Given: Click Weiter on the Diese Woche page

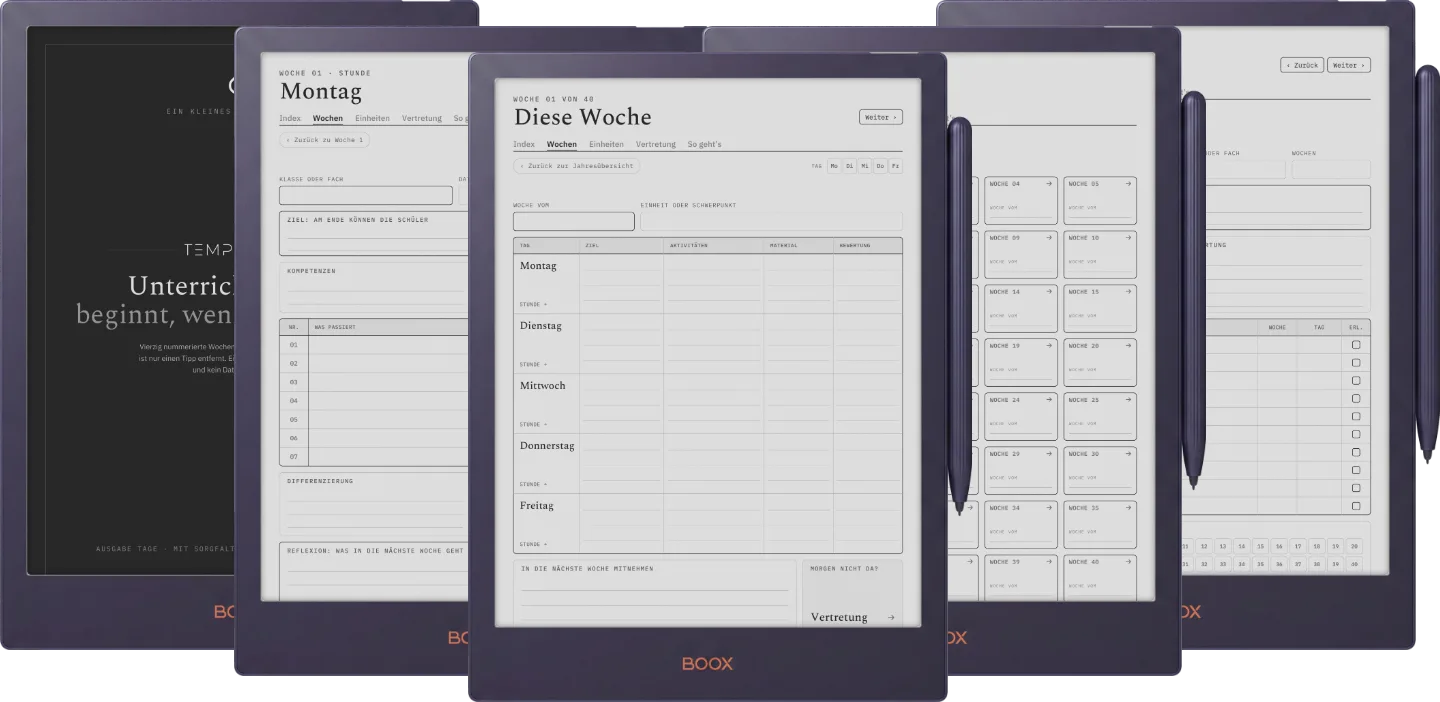Looking at the screenshot, I should pyautogui.click(x=881, y=117).
